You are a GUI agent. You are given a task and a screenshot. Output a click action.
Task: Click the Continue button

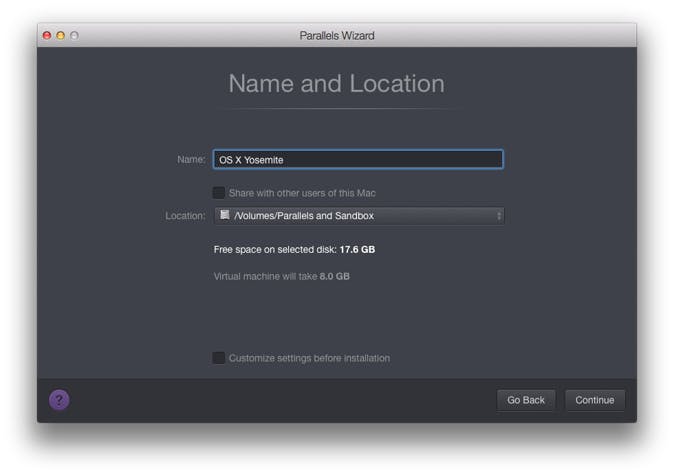594,400
